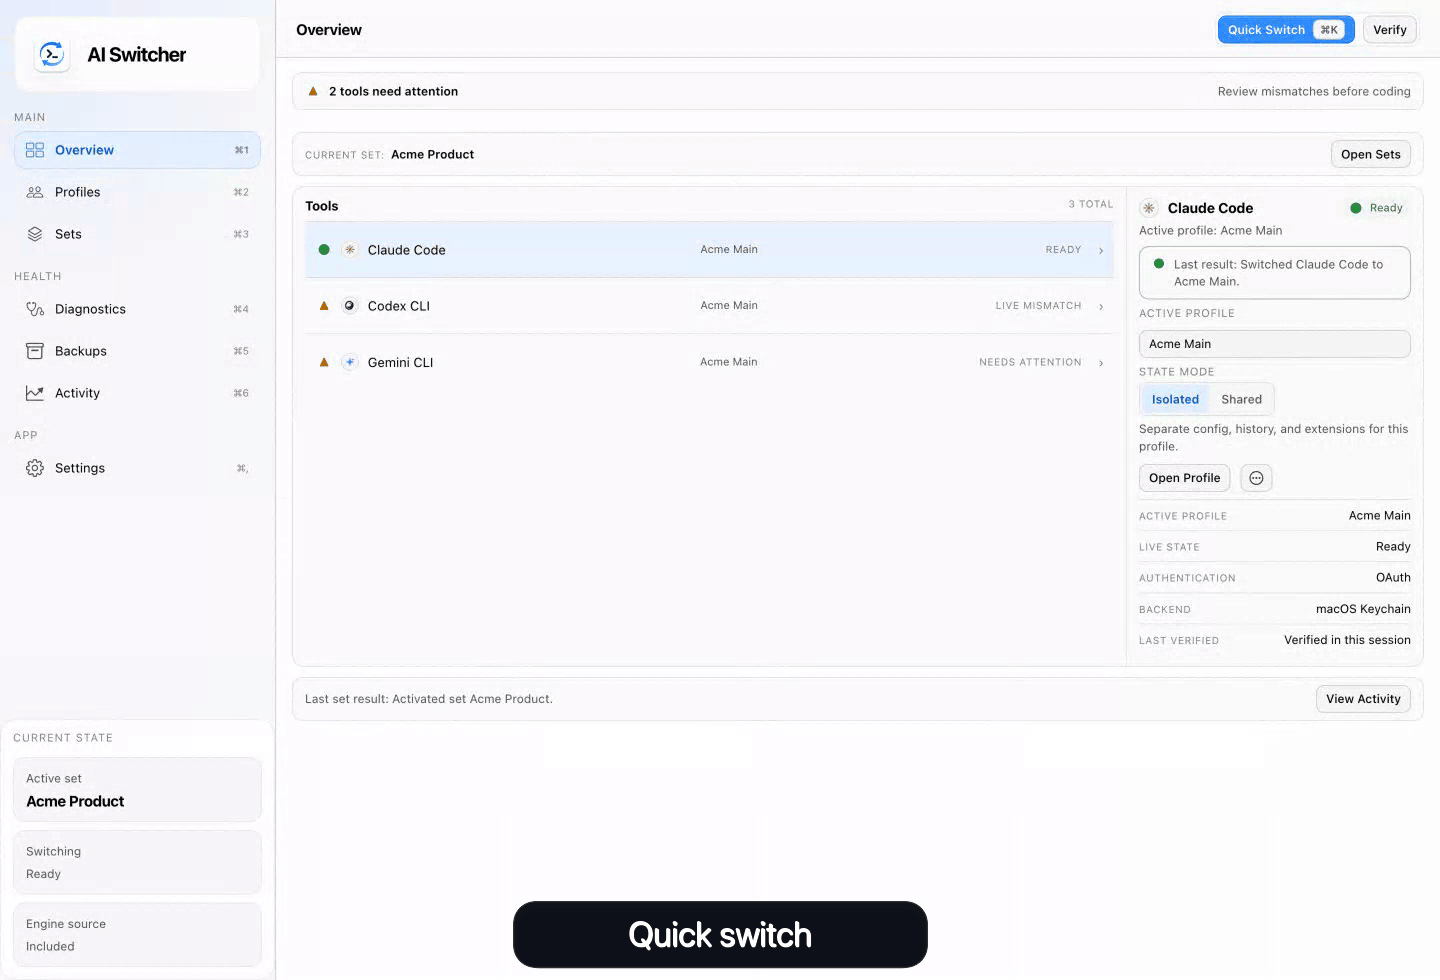Click the Switching Ready status card
1440x980 pixels.
point(137,862)
